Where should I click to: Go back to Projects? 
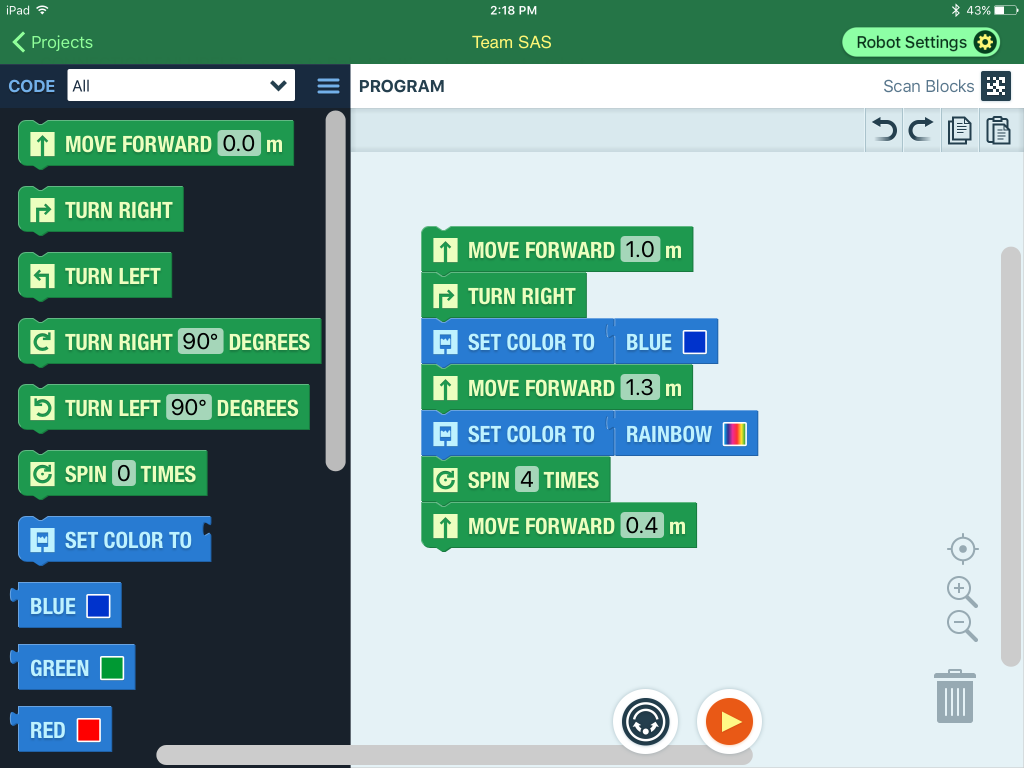click(52, 42)
